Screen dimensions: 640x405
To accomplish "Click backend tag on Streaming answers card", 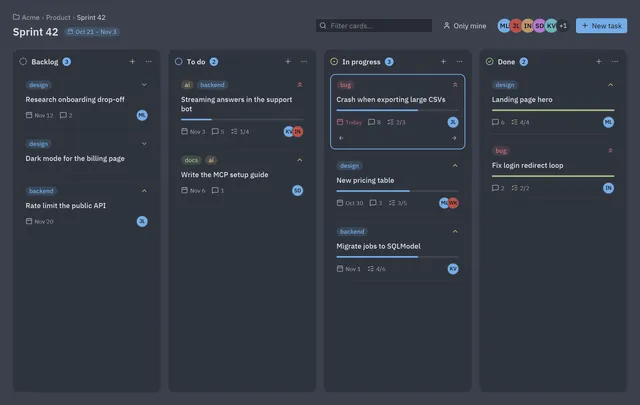I will [212, 85].
